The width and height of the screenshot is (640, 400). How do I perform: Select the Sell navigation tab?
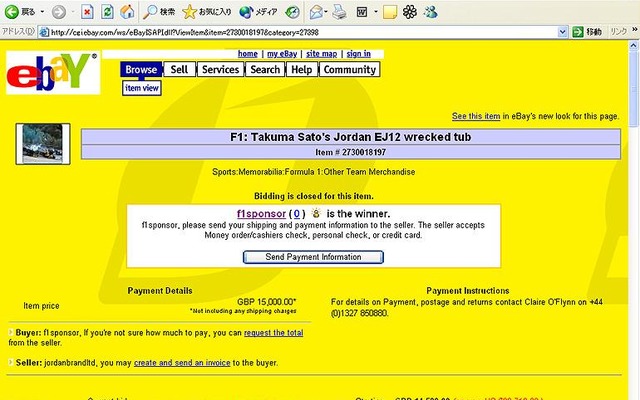click(179, 69)
